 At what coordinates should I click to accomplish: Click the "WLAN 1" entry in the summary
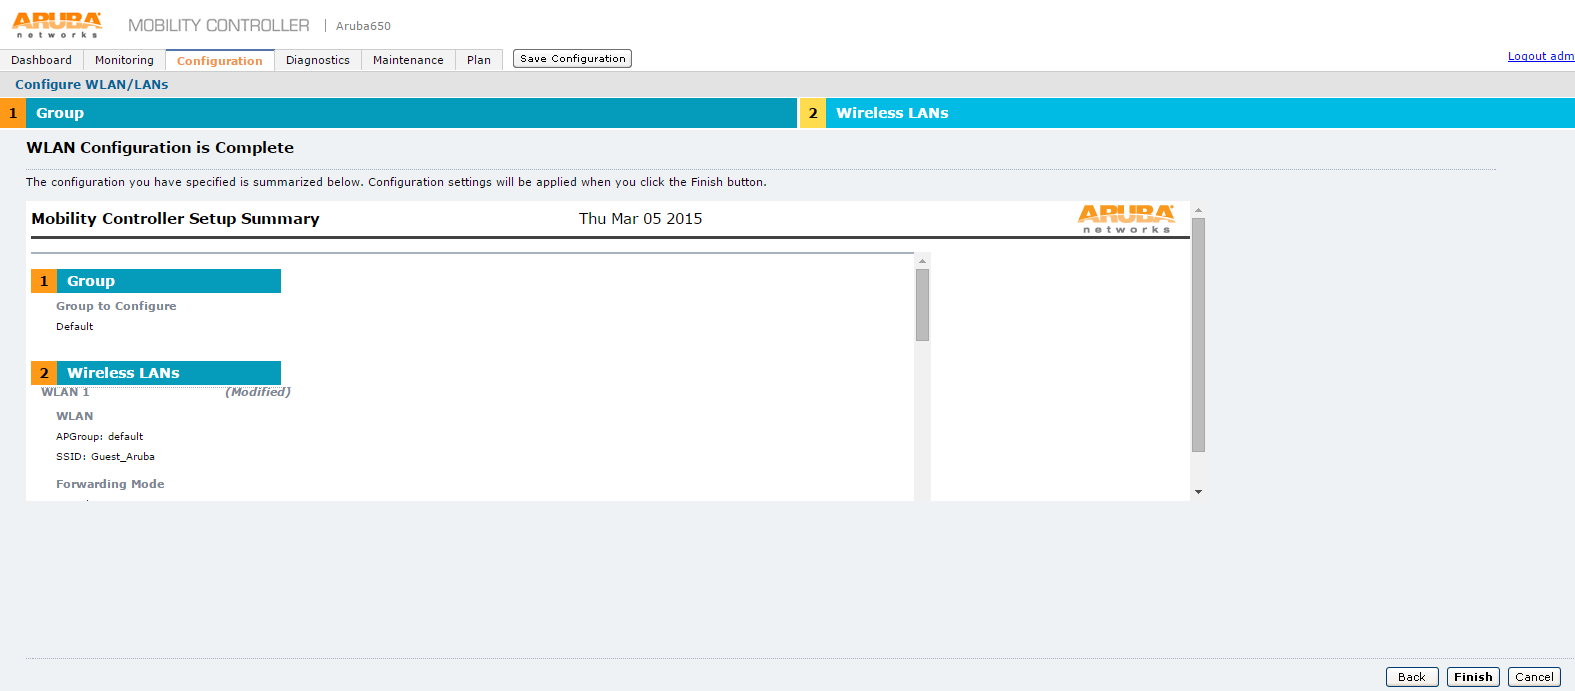coord(65,392)
